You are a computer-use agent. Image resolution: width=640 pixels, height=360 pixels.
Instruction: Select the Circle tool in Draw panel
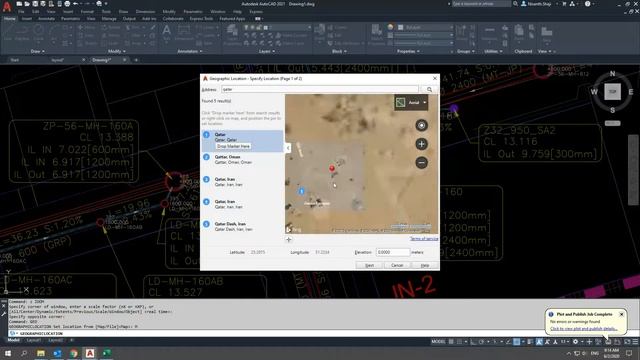point(38,32)
